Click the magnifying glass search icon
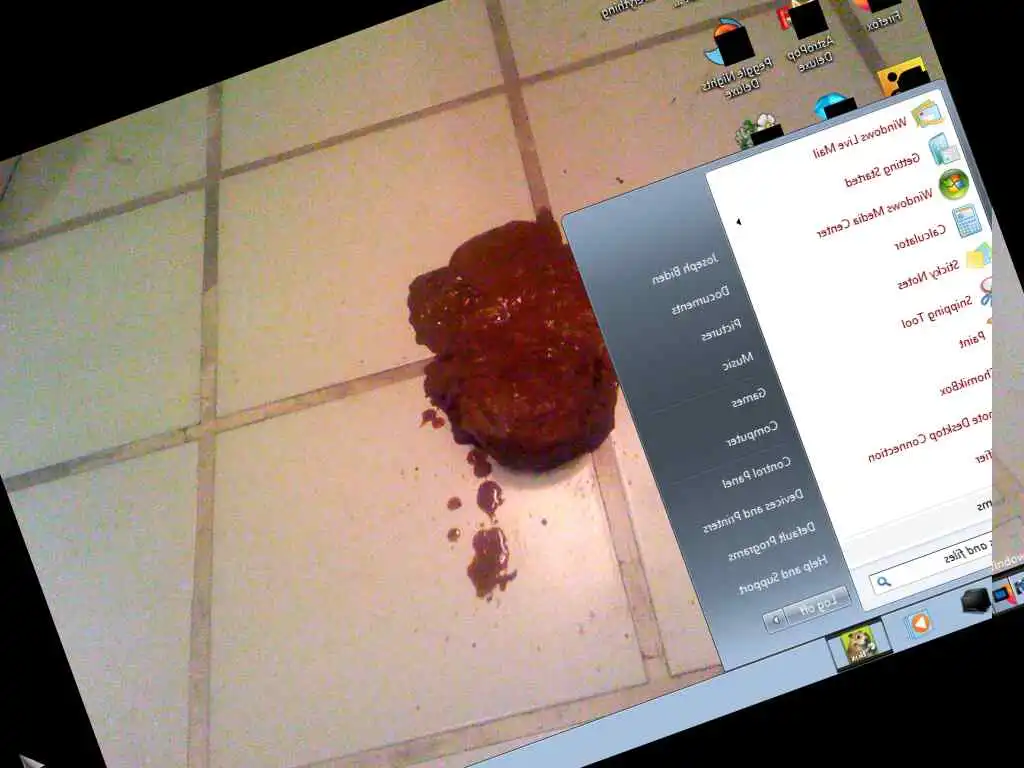 (884, 581)
